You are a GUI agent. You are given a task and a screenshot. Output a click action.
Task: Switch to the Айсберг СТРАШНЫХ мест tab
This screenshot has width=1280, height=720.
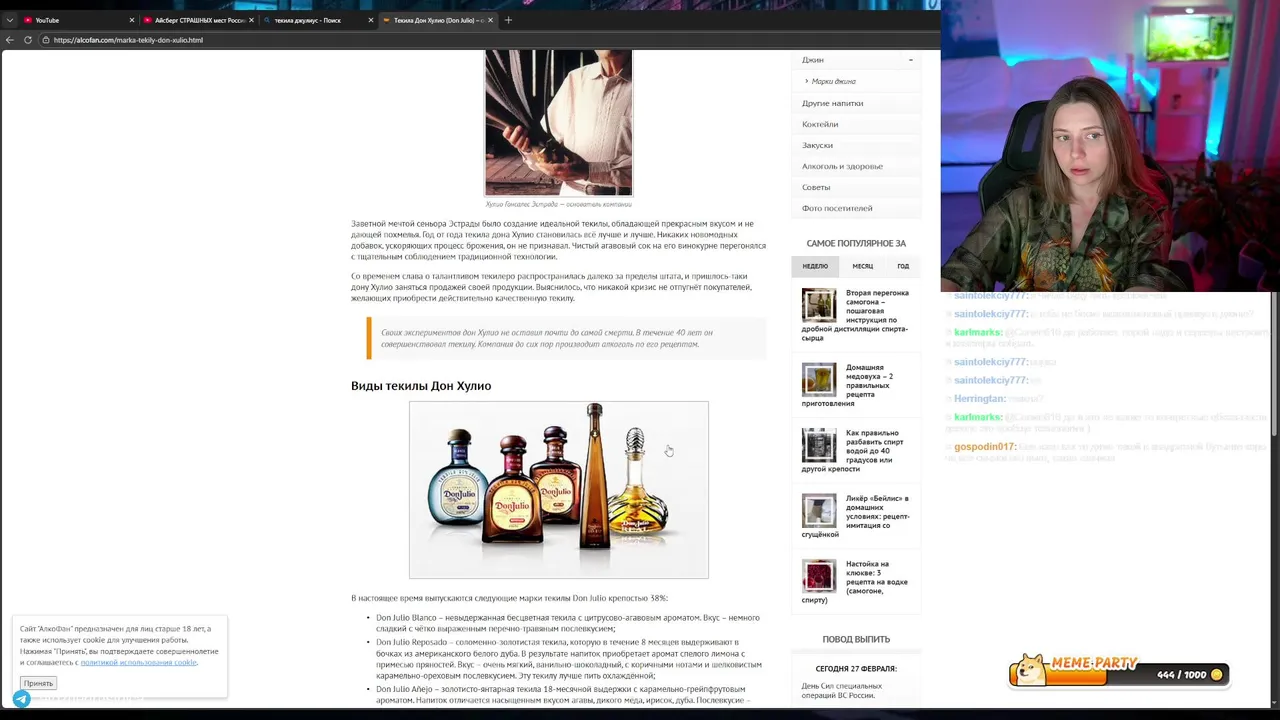(x=197, y=20)
